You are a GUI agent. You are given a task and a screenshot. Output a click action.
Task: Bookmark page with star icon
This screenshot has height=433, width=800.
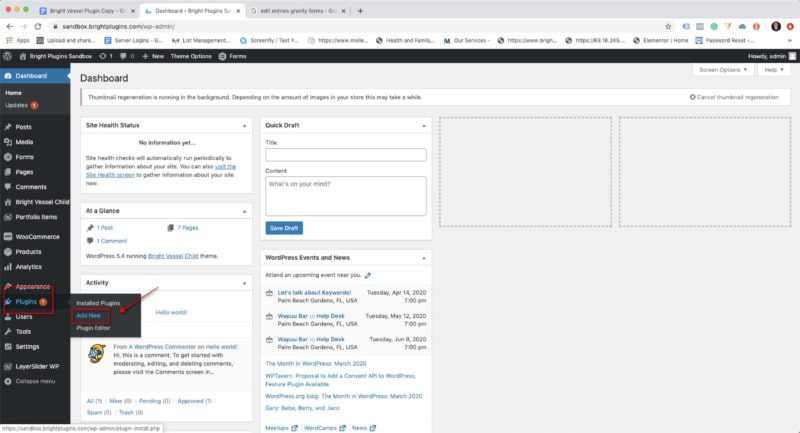[668, 26]
